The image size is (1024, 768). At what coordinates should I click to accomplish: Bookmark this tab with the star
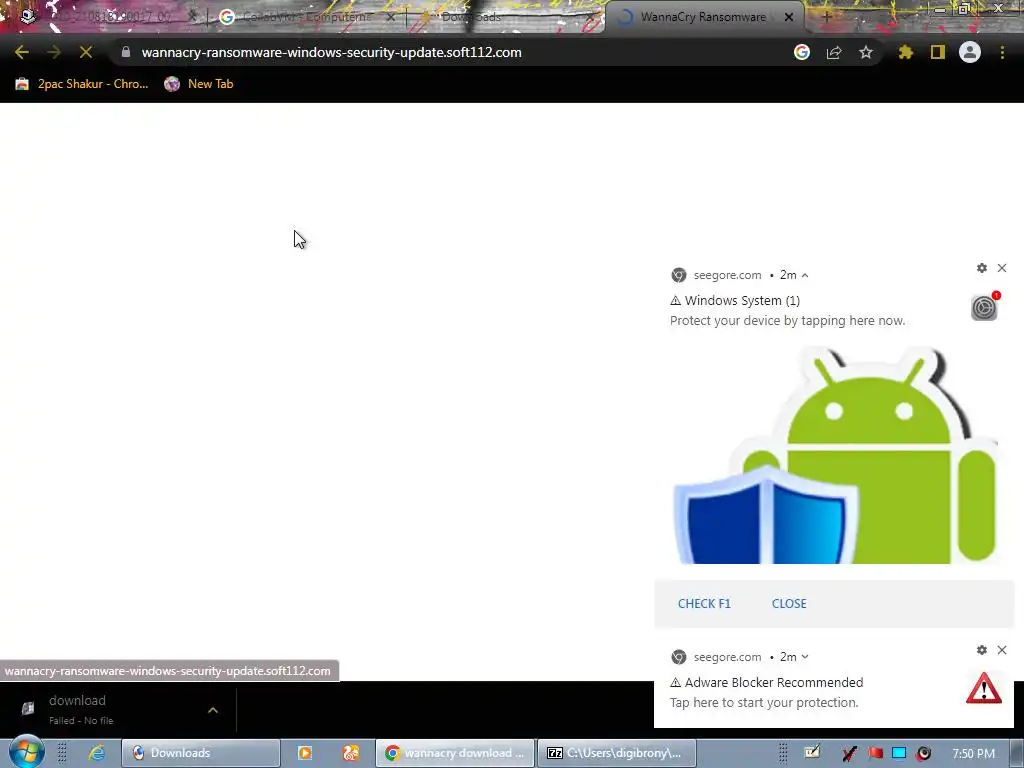tap(866, 52)
